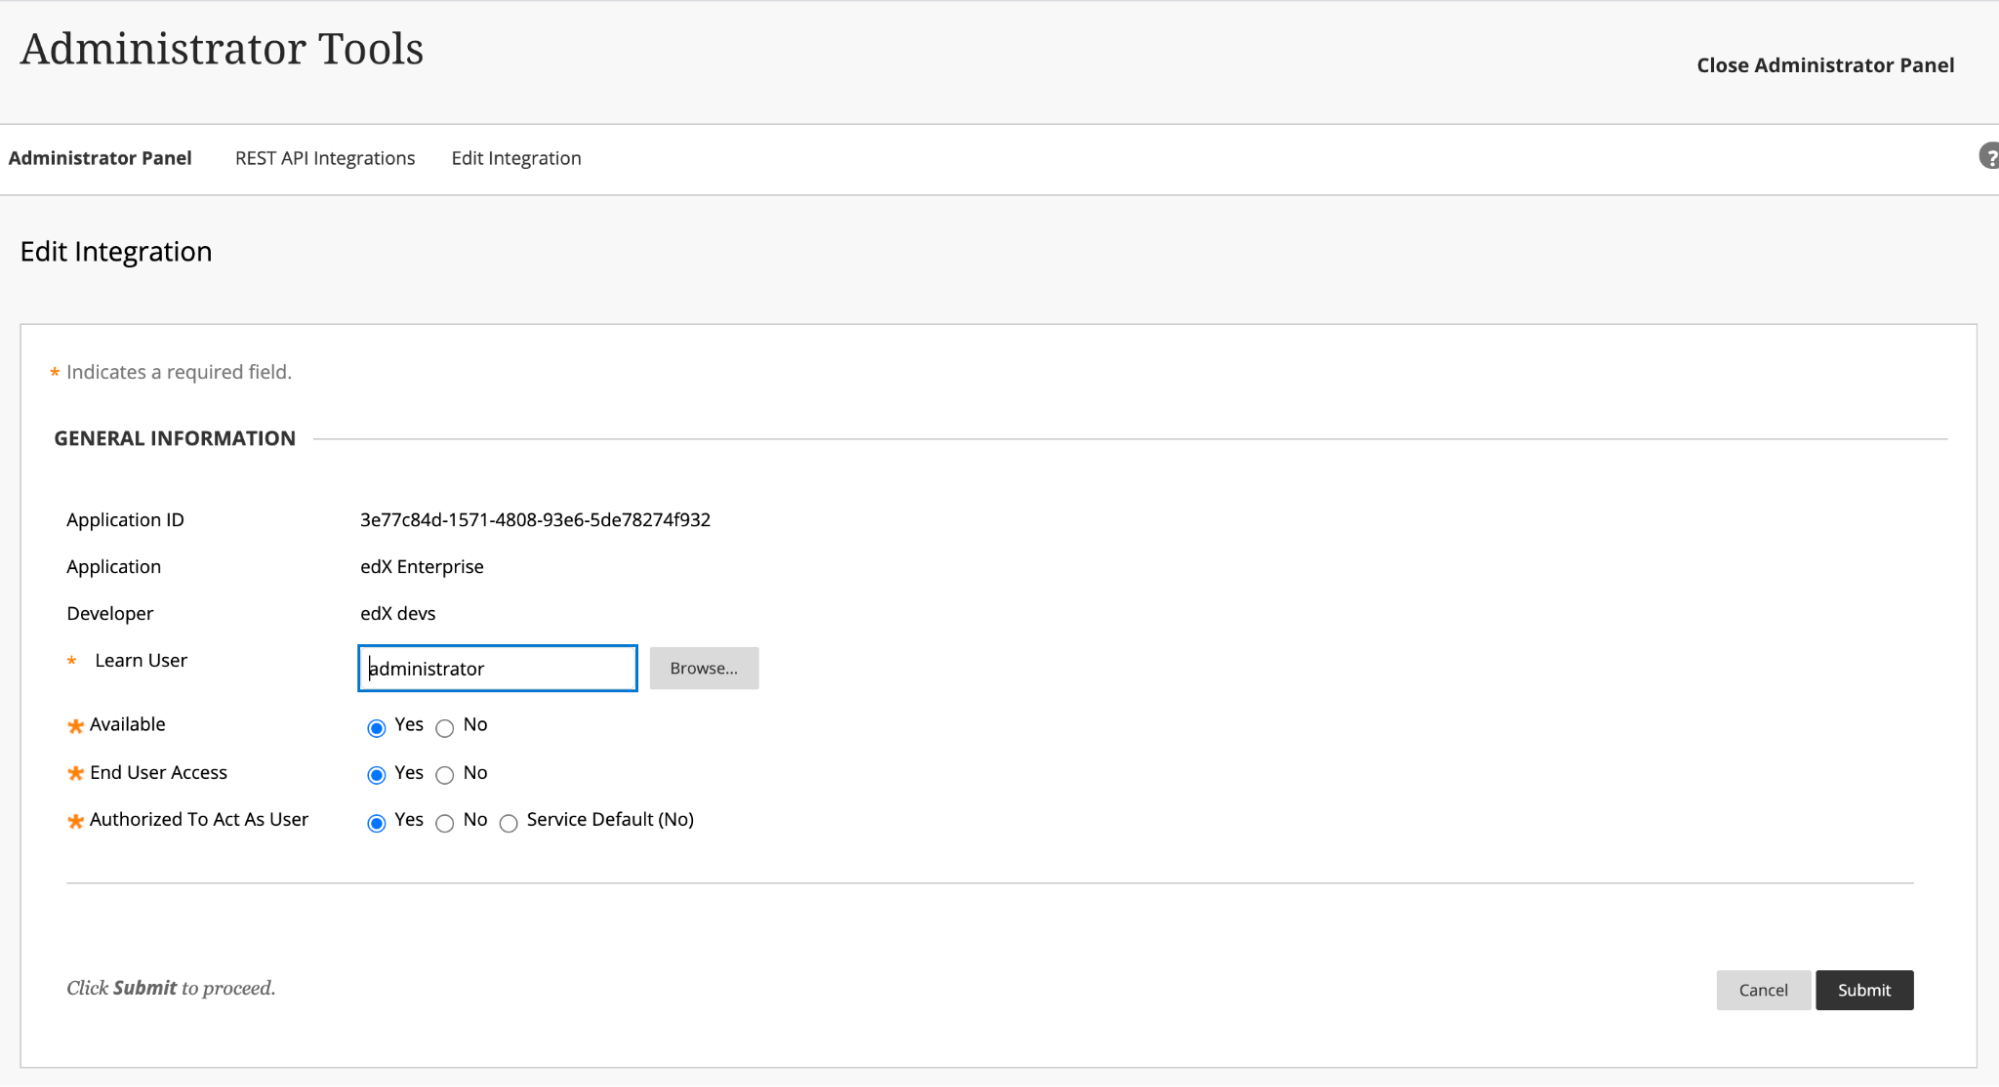The height and width of the screenshot is (1087, 1999).
Task: Click the GENERAL INFORMATION section header
Action: [x=175, y=437]
